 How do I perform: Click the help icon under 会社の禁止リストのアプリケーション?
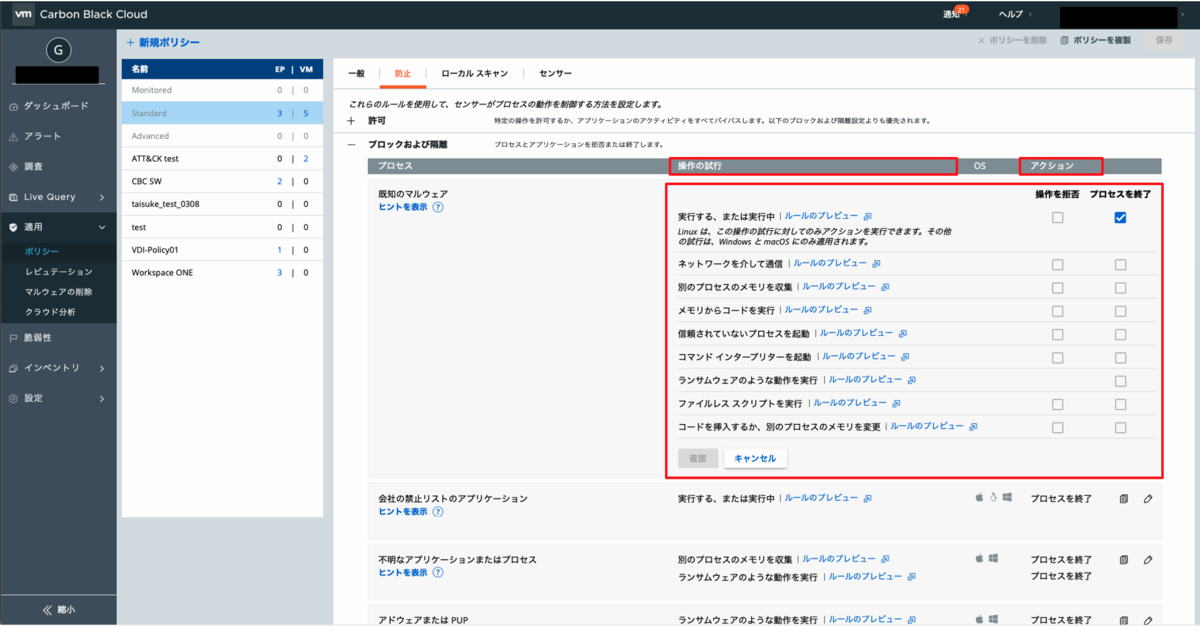[438, 511]
